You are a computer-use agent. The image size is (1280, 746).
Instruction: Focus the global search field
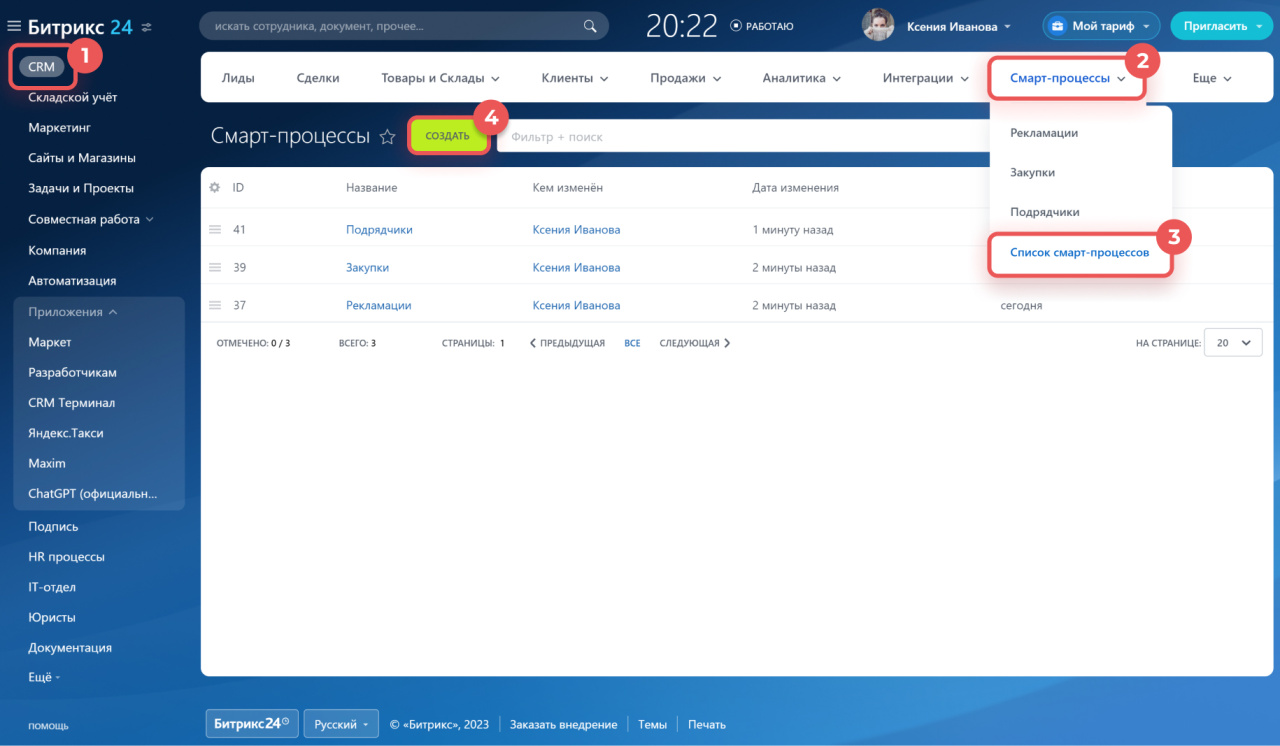[x=404, y=26]
